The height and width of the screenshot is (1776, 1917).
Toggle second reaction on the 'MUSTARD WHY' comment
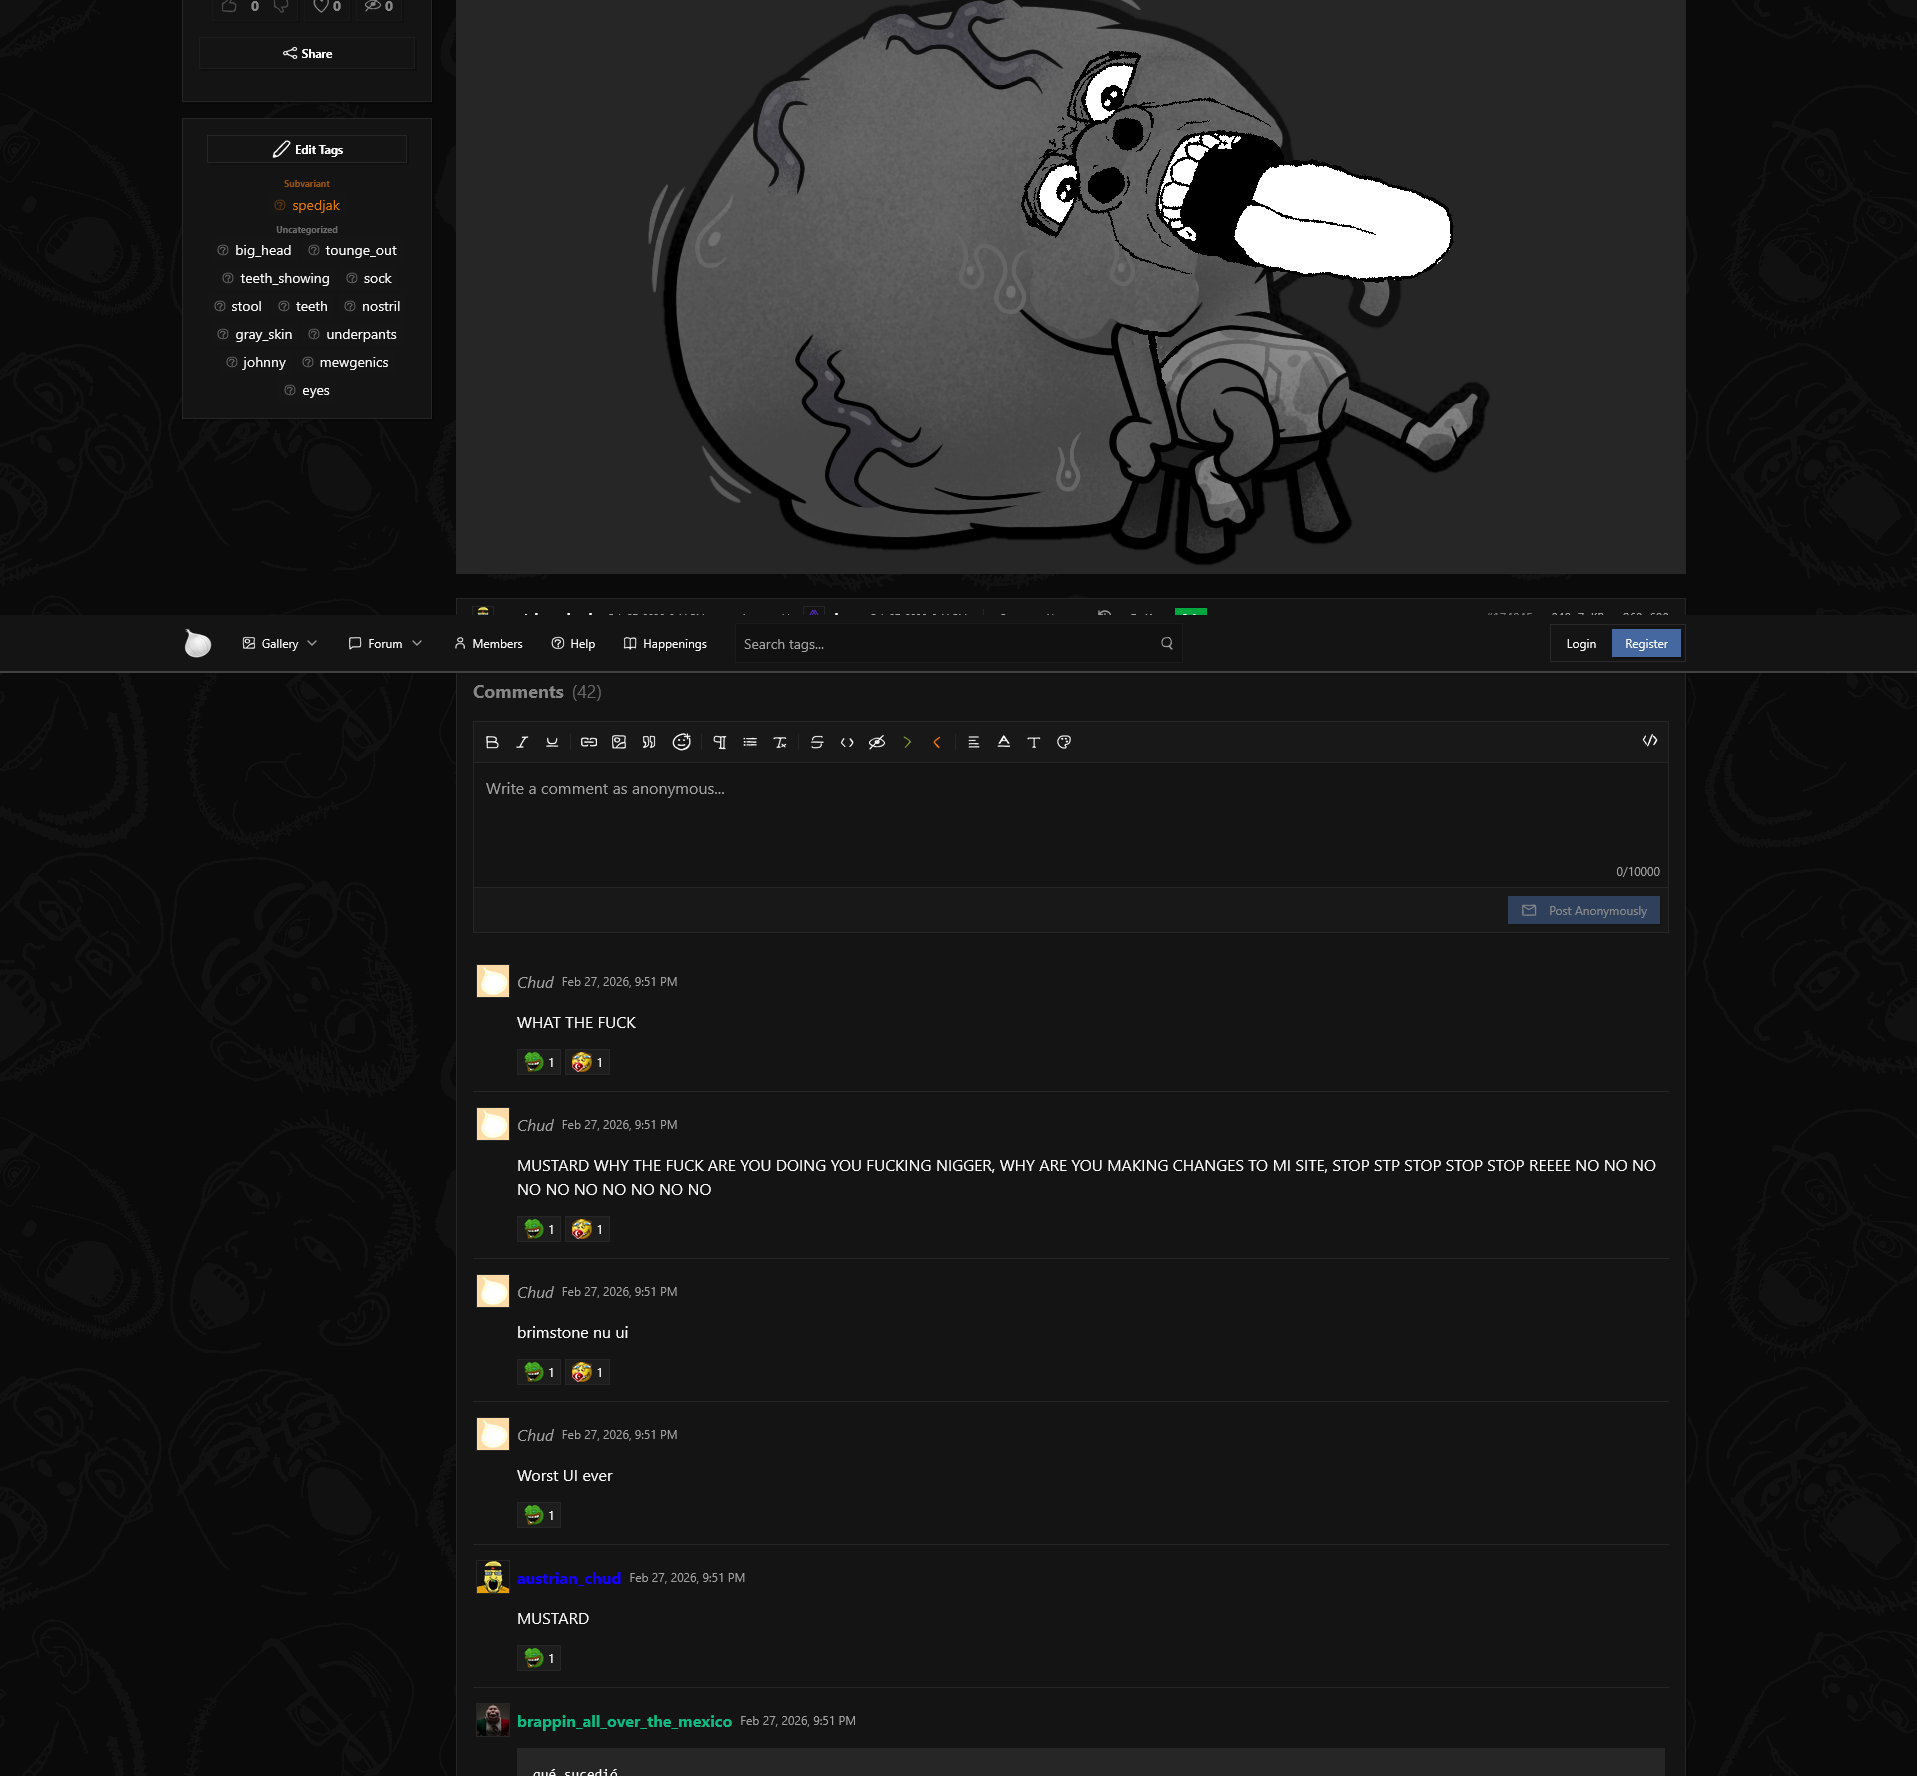coord(588,1229)
